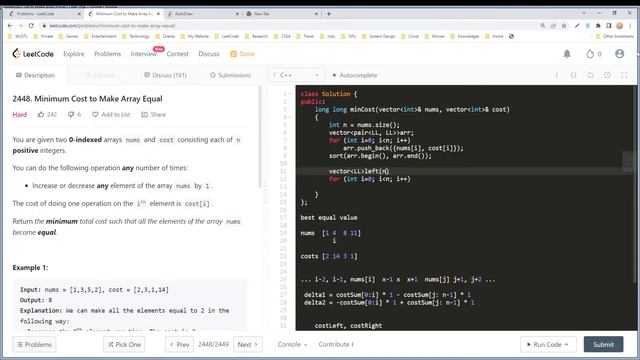
Task: Open the Interview nav item
Action: pyautogui.click(x=144, y=54)
